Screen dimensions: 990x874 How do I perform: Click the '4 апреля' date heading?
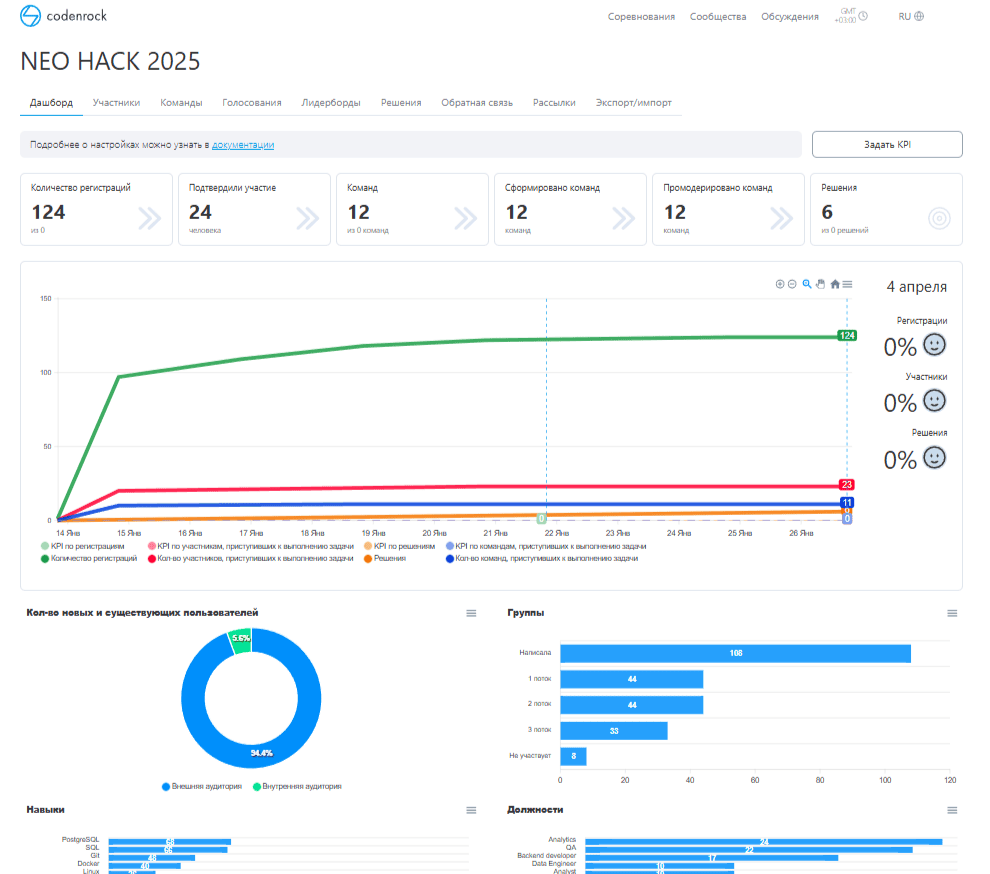click(x=916, y=287)
